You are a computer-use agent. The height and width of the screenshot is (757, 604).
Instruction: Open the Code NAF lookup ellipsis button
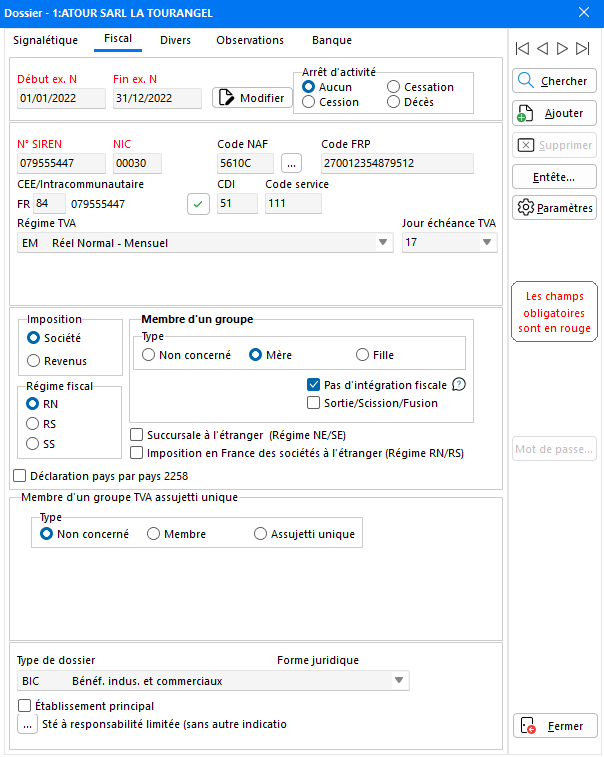[291, 163]
